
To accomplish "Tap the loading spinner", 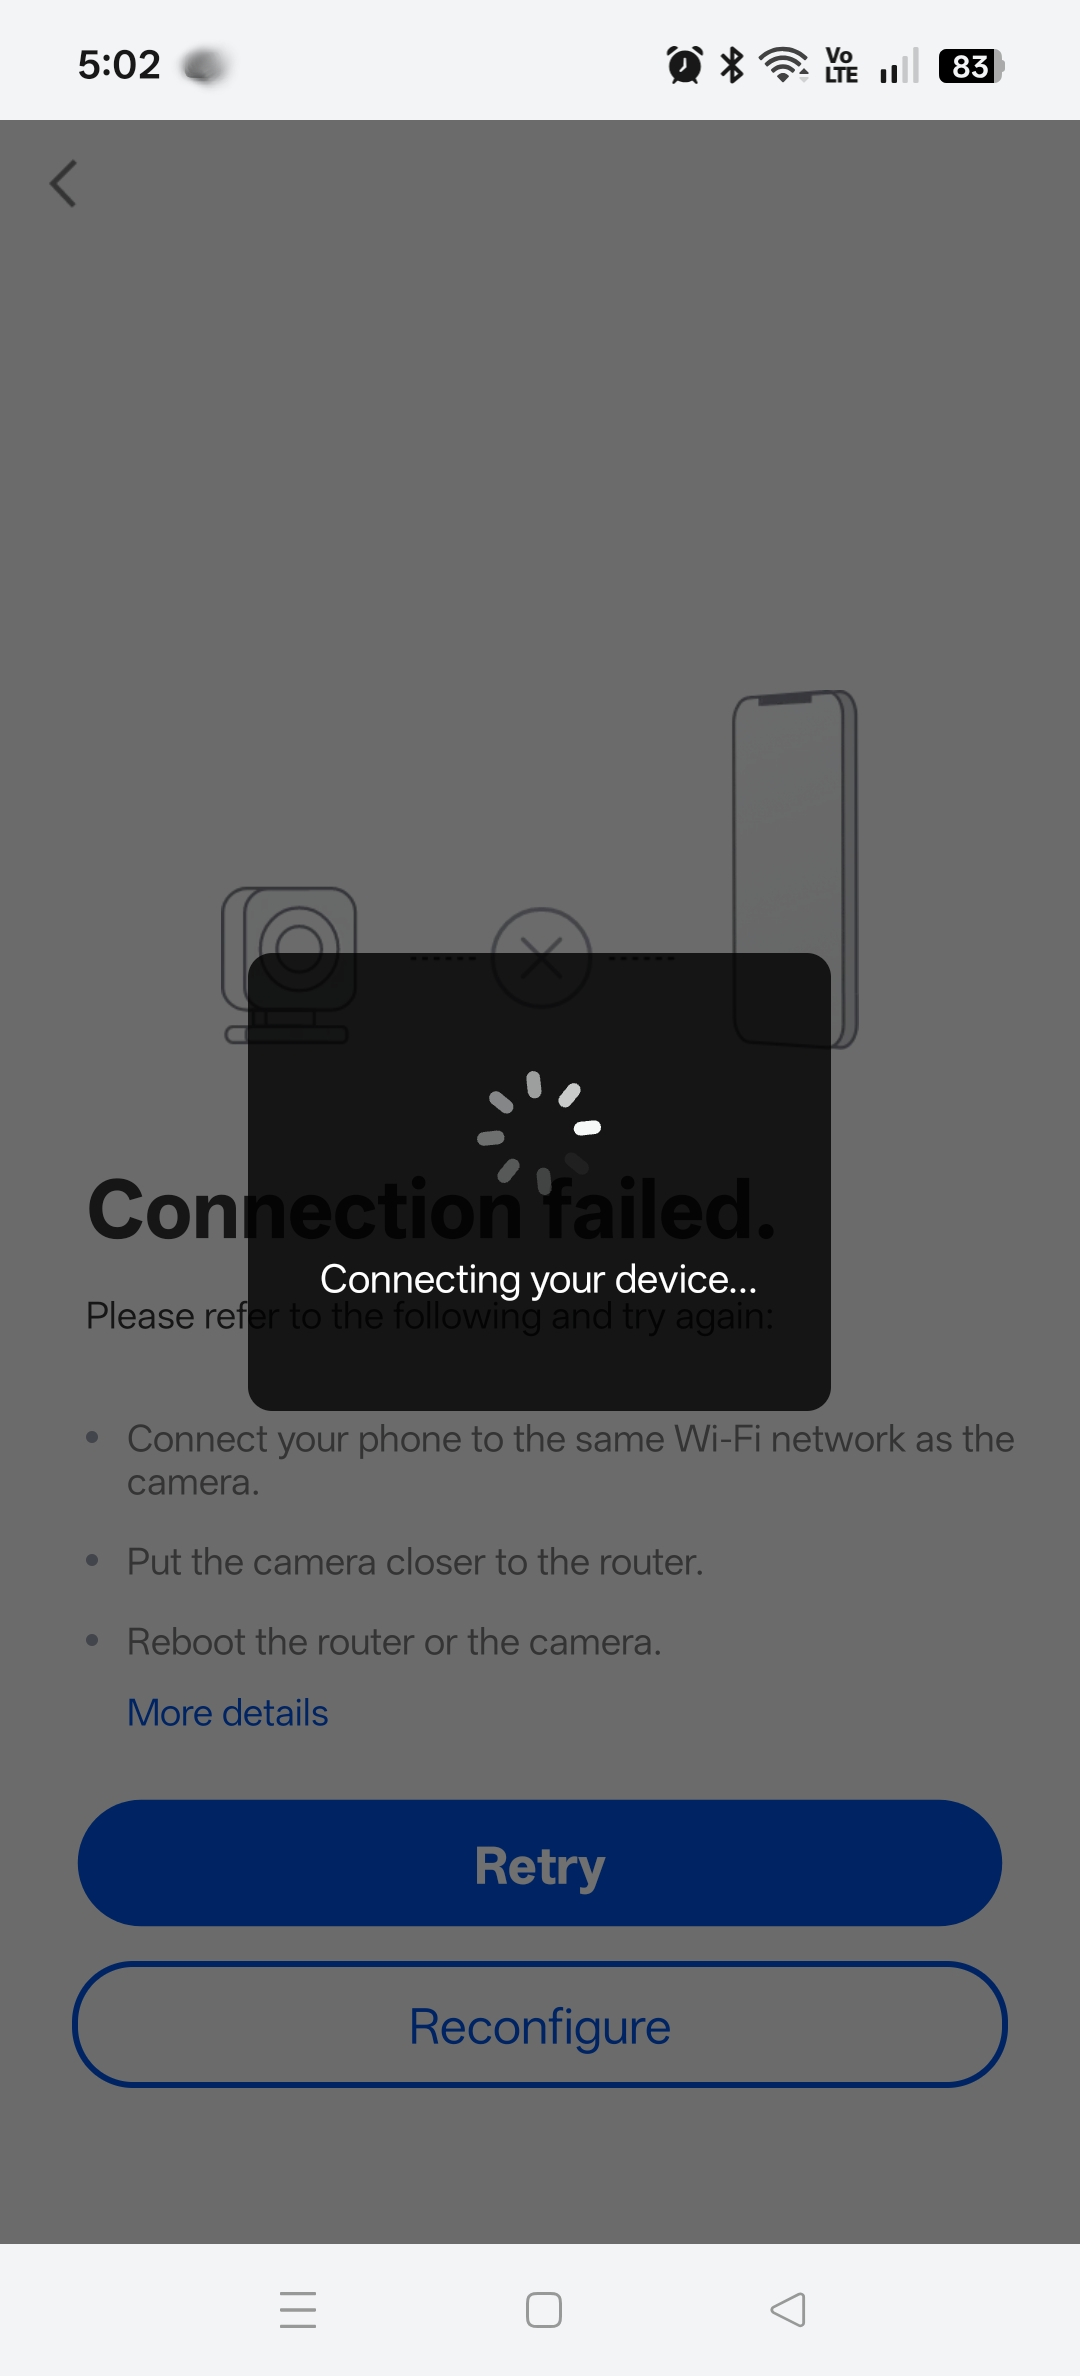I will 539,1133.
